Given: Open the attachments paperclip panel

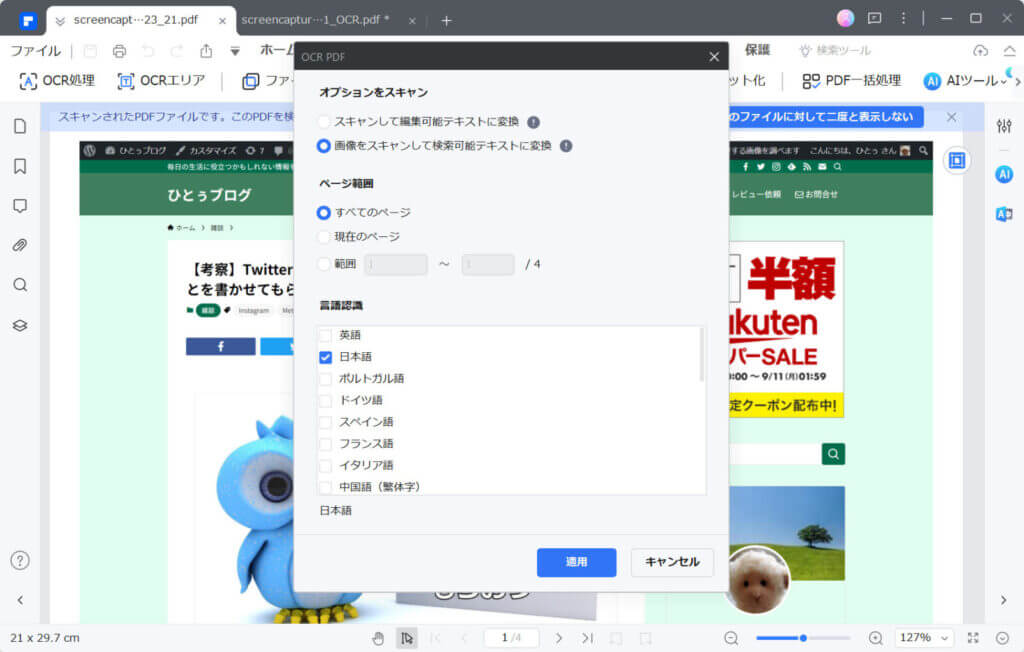Looking at the screenshot, I should pos(20,246).
